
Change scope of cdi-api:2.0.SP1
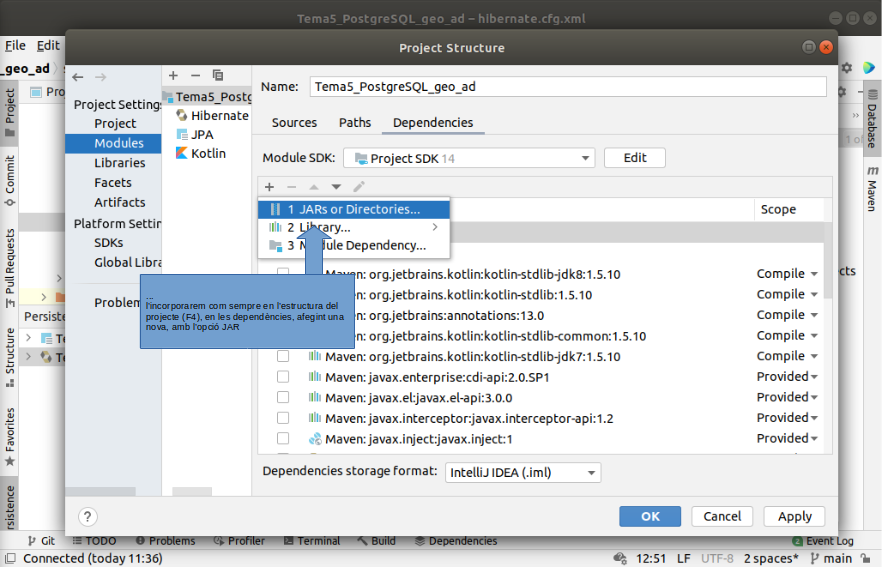pyautogui.click(x=787, y=377)
